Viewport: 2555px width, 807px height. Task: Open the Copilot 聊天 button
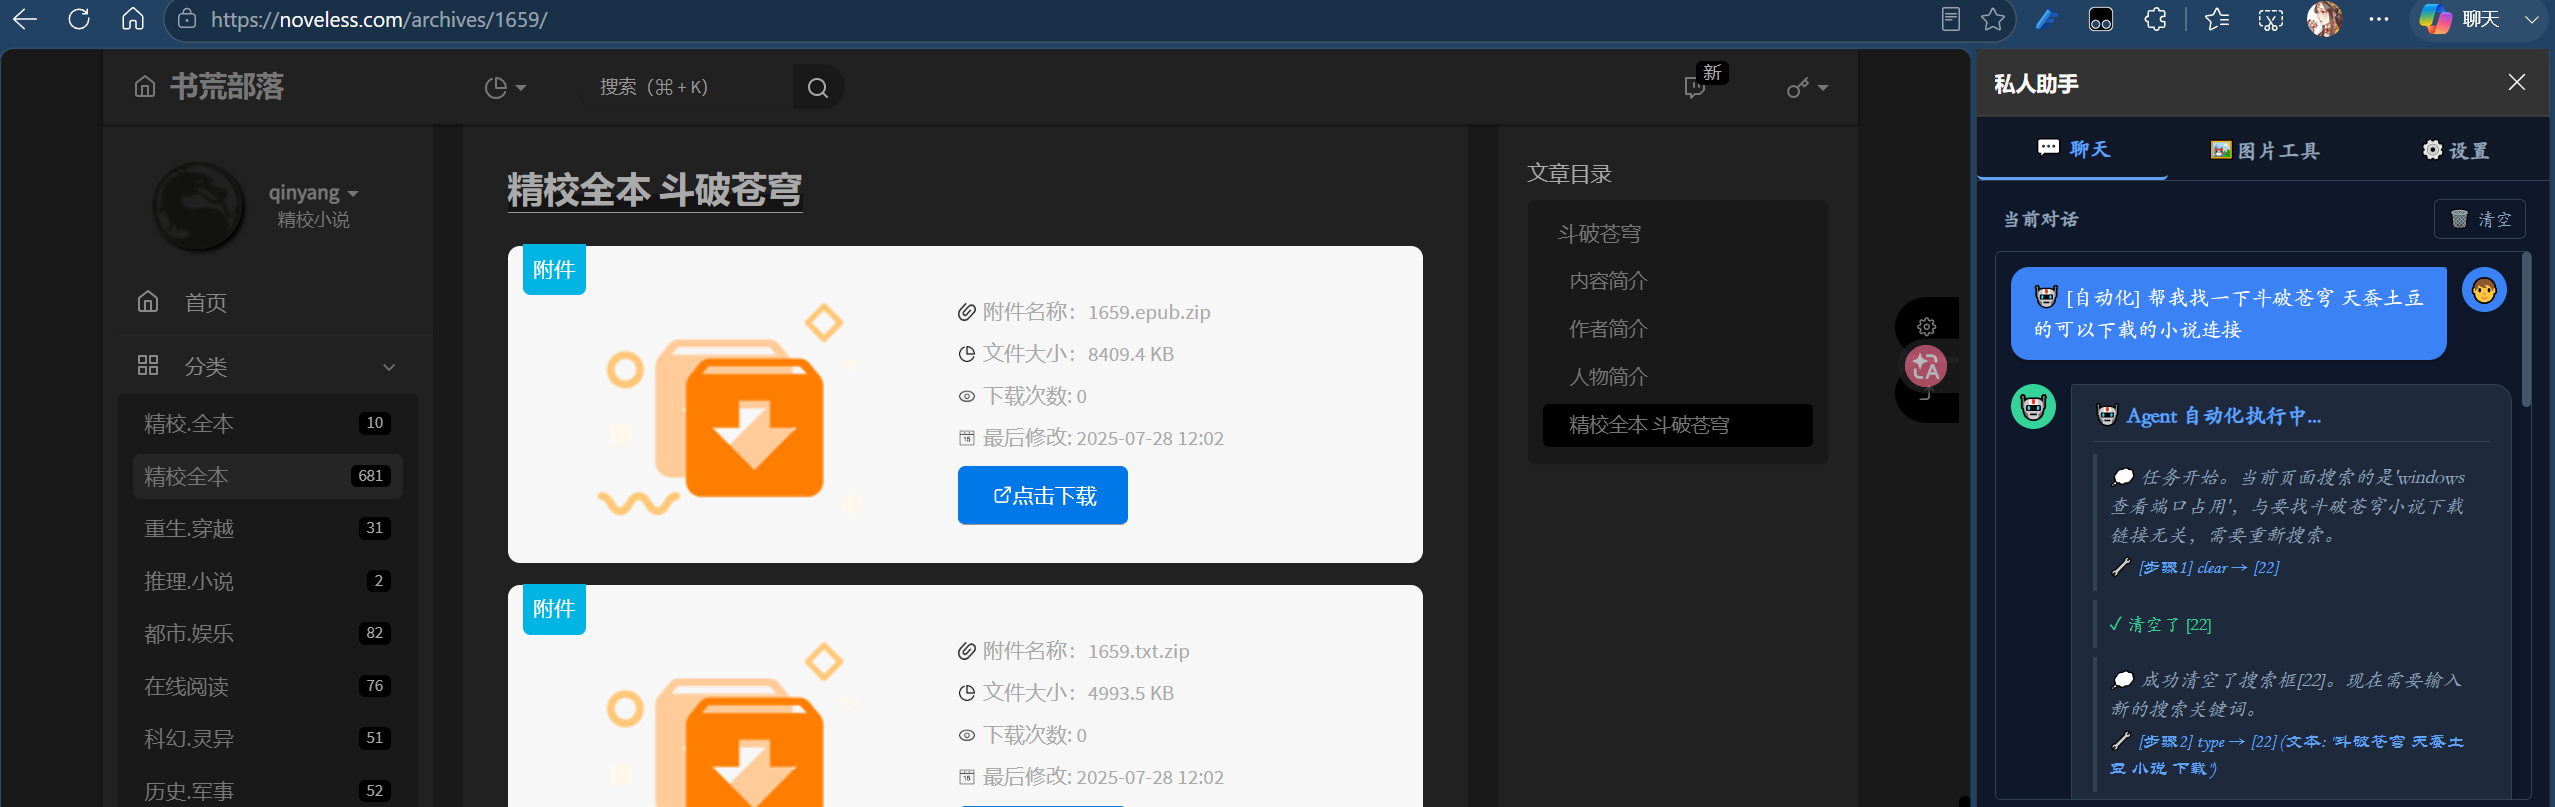coord(2461,19)
